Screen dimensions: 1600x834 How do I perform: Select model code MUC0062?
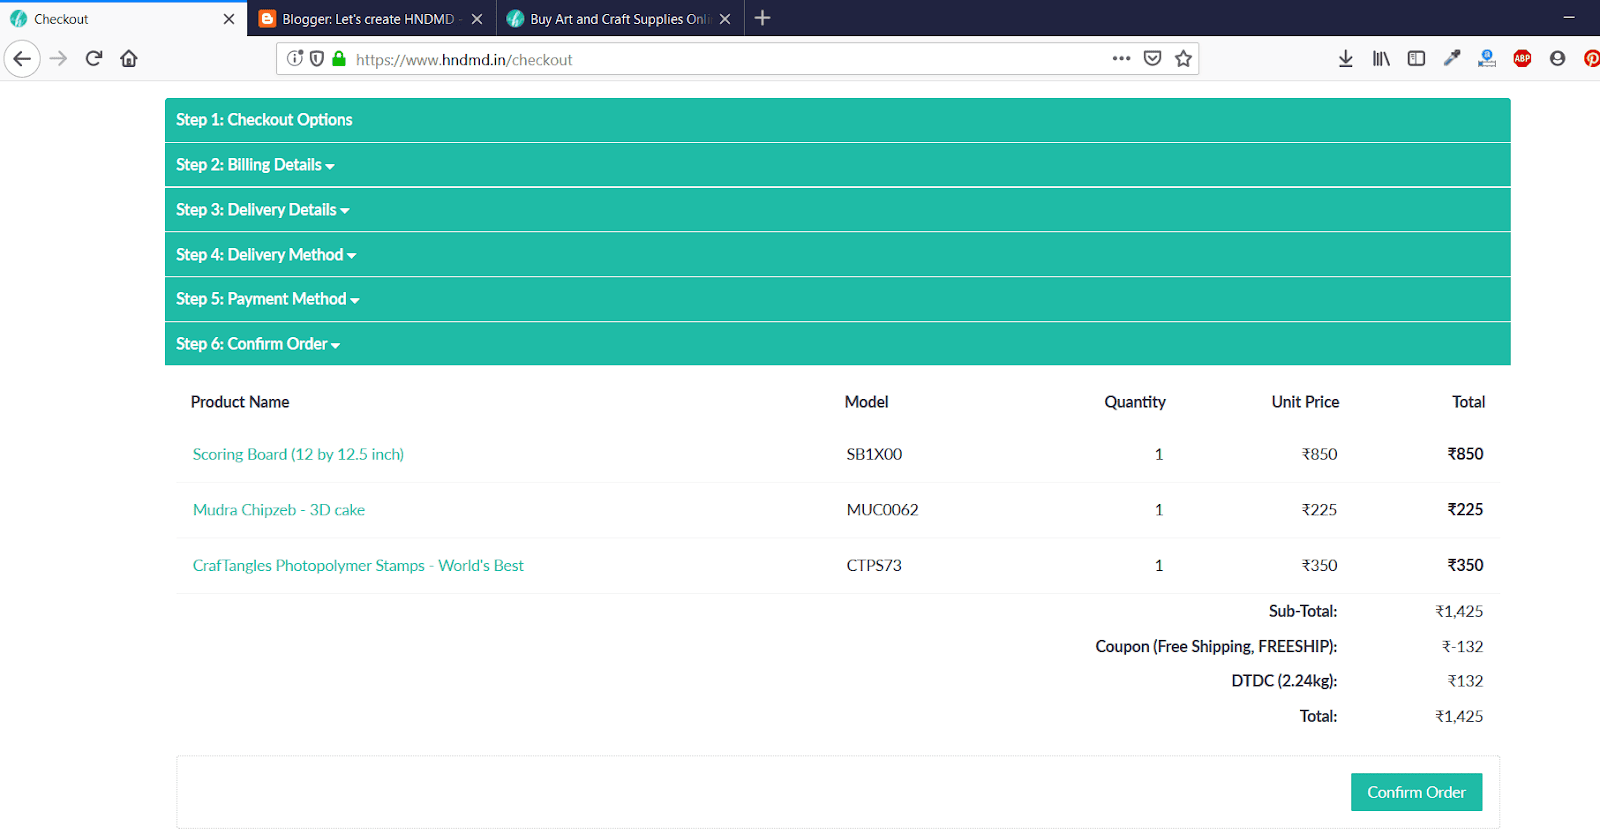pyautogui.click(x=882, y=510)
